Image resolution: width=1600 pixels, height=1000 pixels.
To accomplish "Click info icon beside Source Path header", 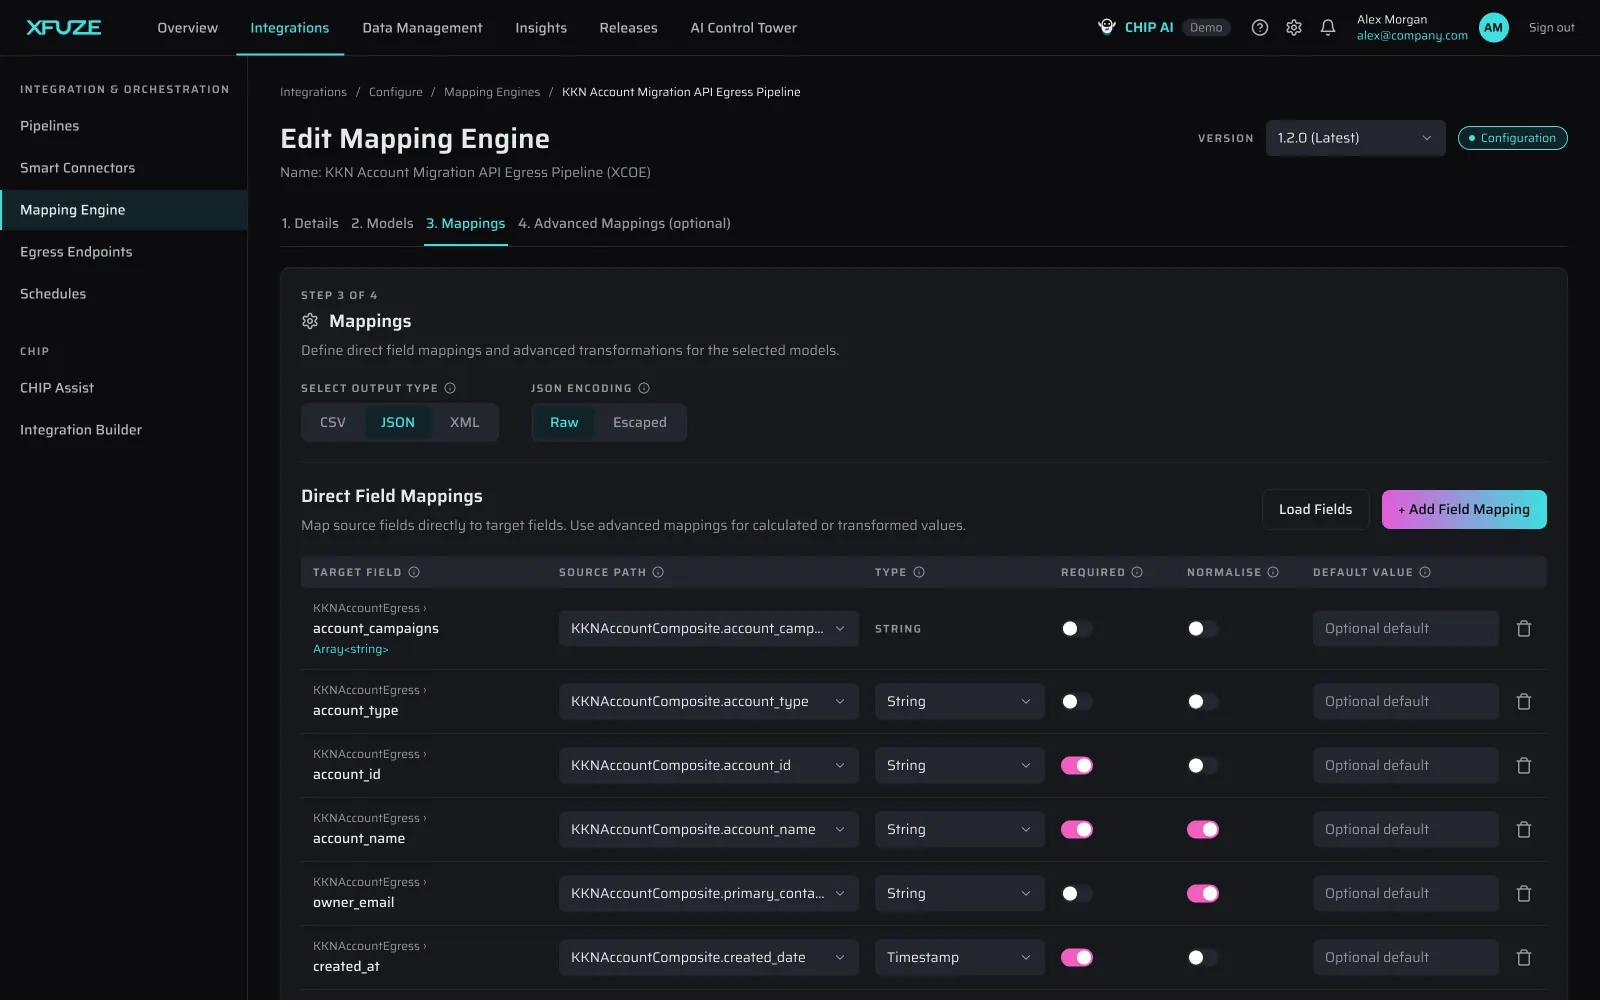I will (x=658, y=572).
